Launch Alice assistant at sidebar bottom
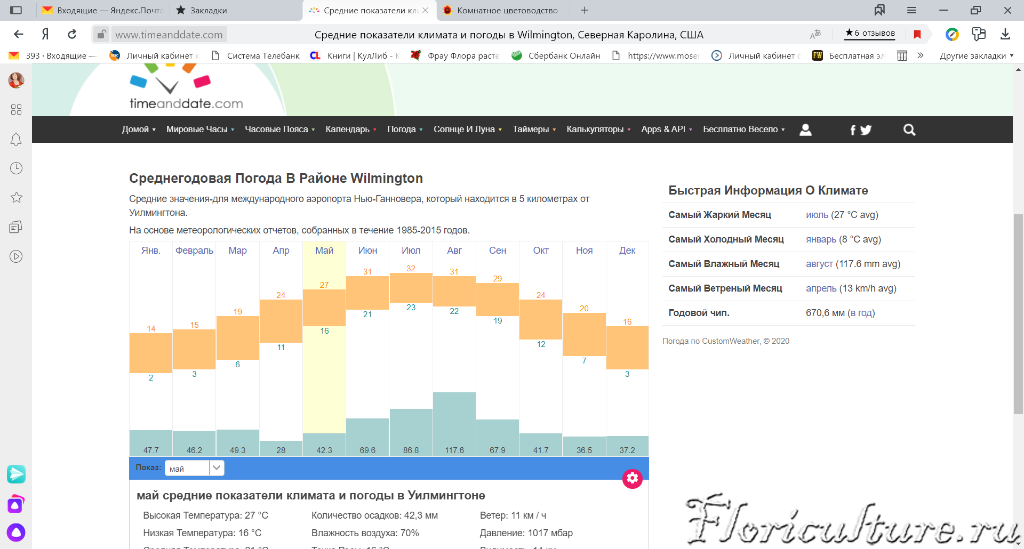Image resolution: width=1024 pixels, height=549 pixels. tap(16, 532)
